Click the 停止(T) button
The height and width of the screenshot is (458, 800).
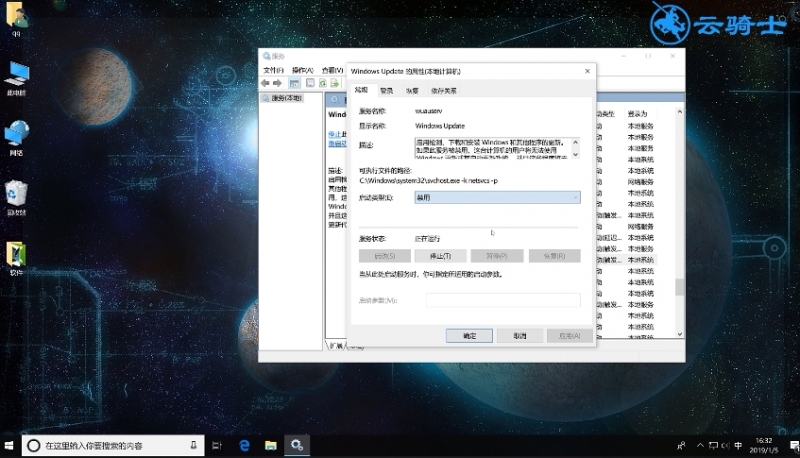pos(440,256)
